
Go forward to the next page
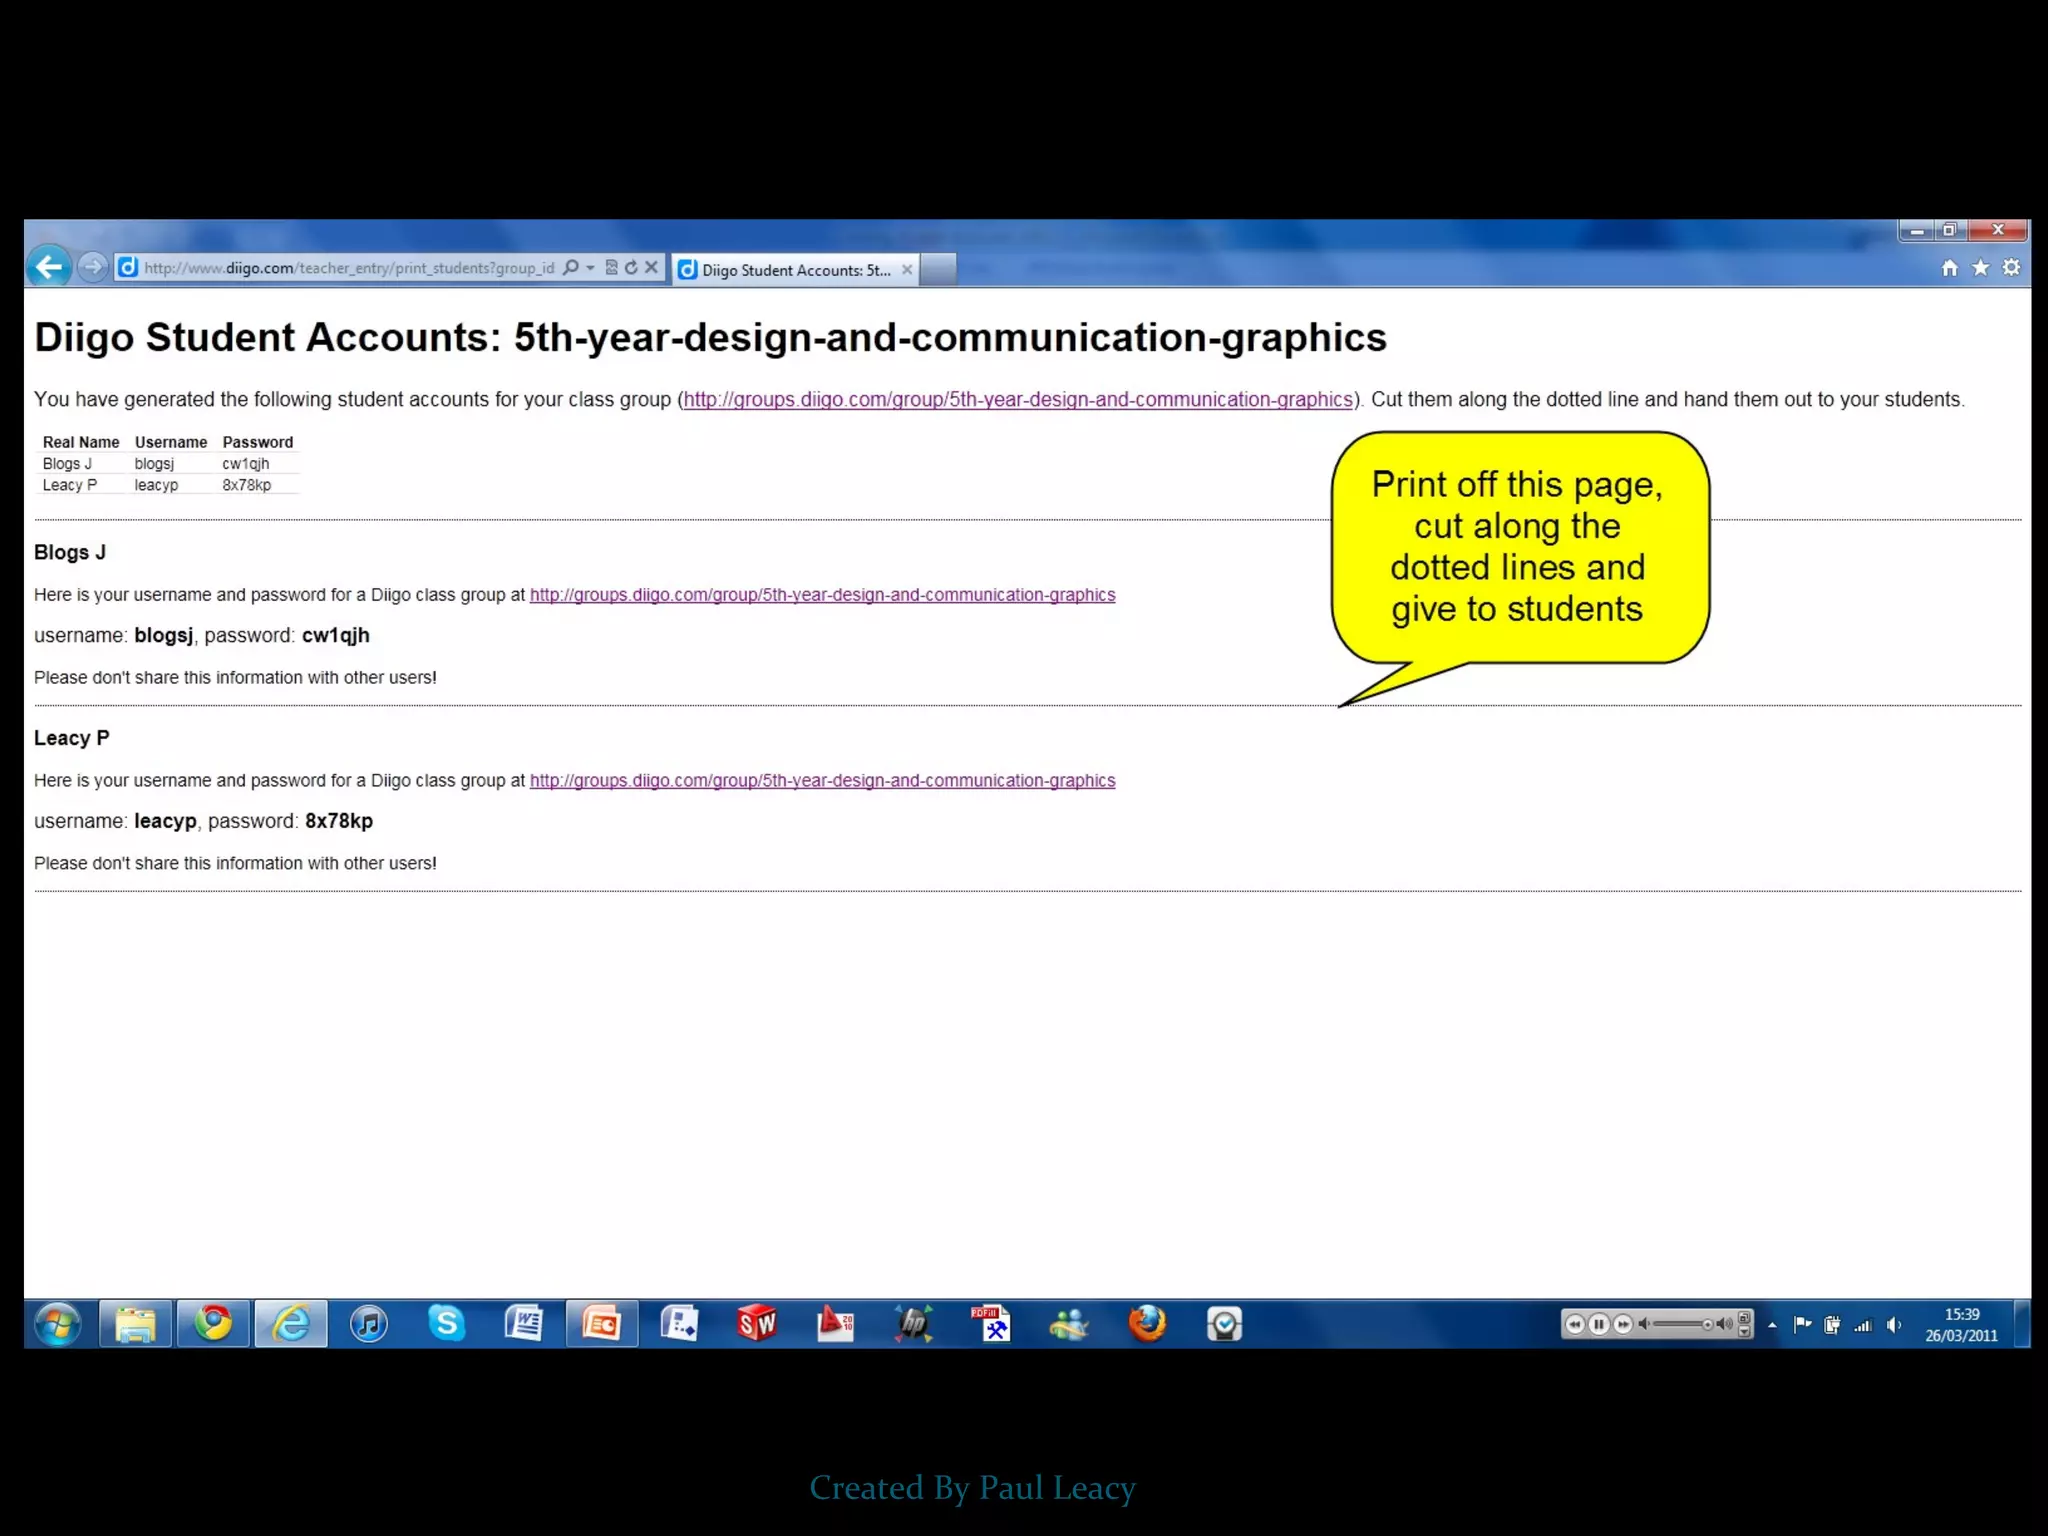93,267
